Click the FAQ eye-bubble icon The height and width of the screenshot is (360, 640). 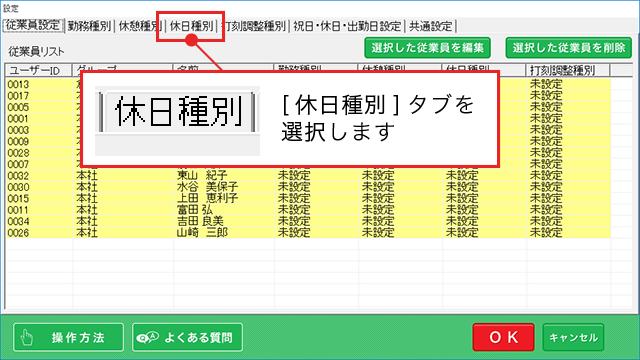pyautogui.click(x=147, y=338)
